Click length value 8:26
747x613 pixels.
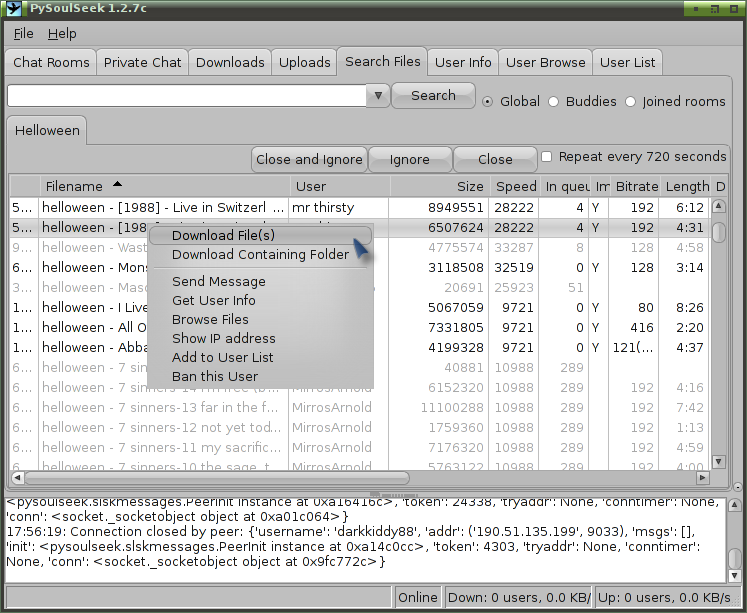689,308
